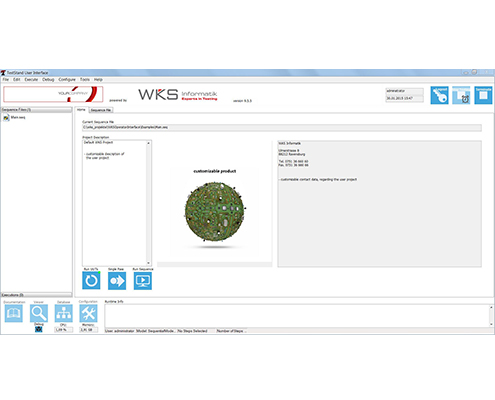Click the alarm clock icon button
The height and width of the screenshot is (400, 495).
coord(461,95)
